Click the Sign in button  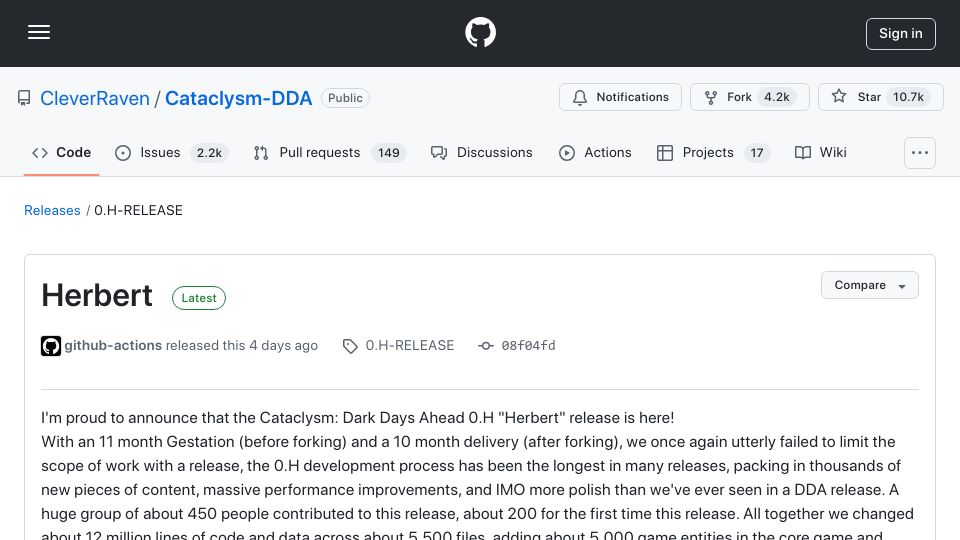(x=901, y=34)
